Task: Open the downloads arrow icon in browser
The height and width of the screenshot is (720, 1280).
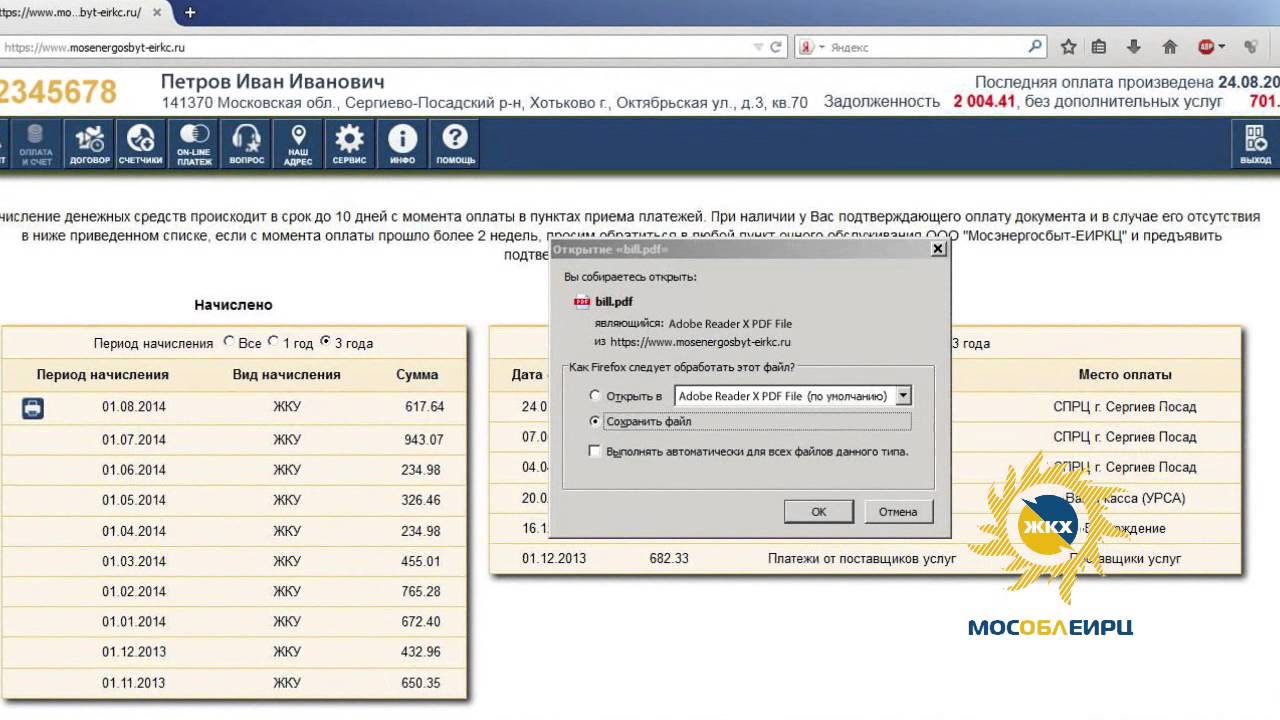Action: 1134,47
